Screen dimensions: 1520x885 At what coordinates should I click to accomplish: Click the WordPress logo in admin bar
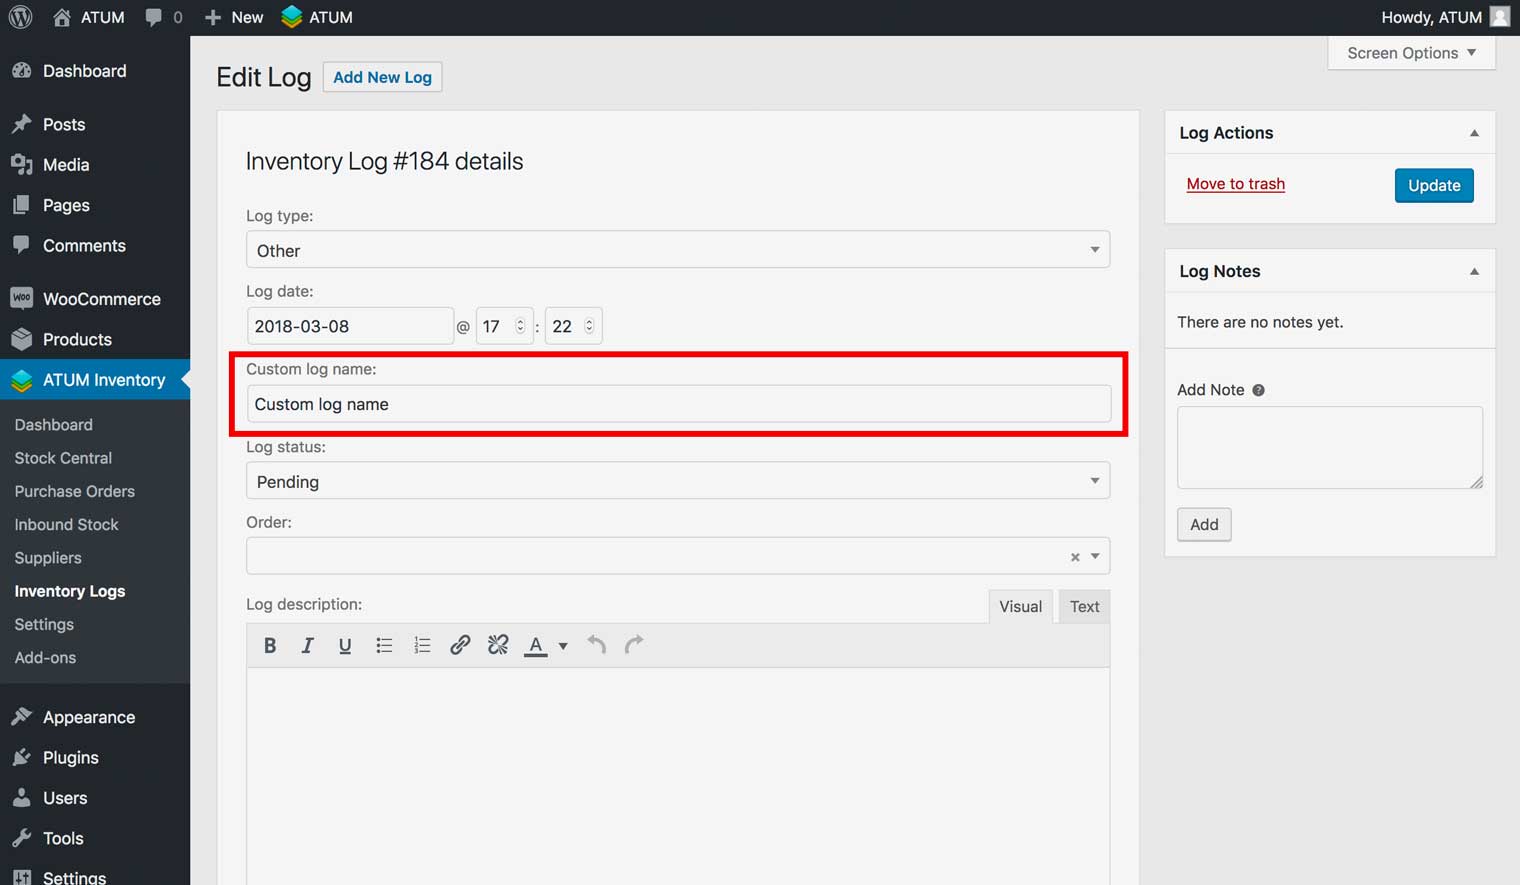(20, 17)
